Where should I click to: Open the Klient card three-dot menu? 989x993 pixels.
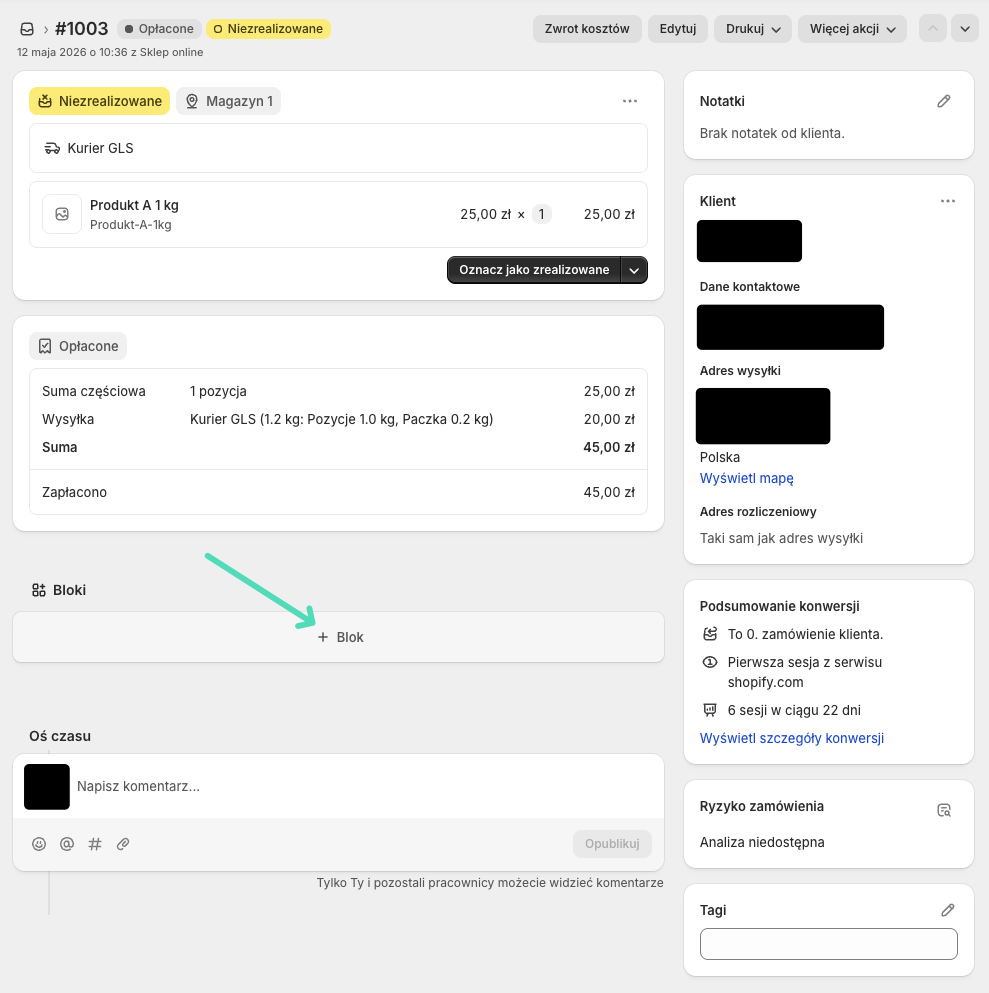(x=947, y=201)
